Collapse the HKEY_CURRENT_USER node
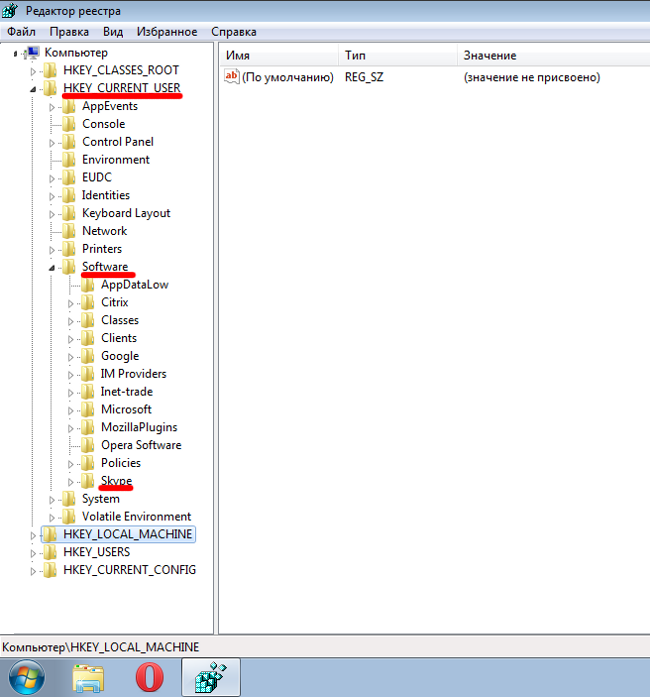 [33, 89]
